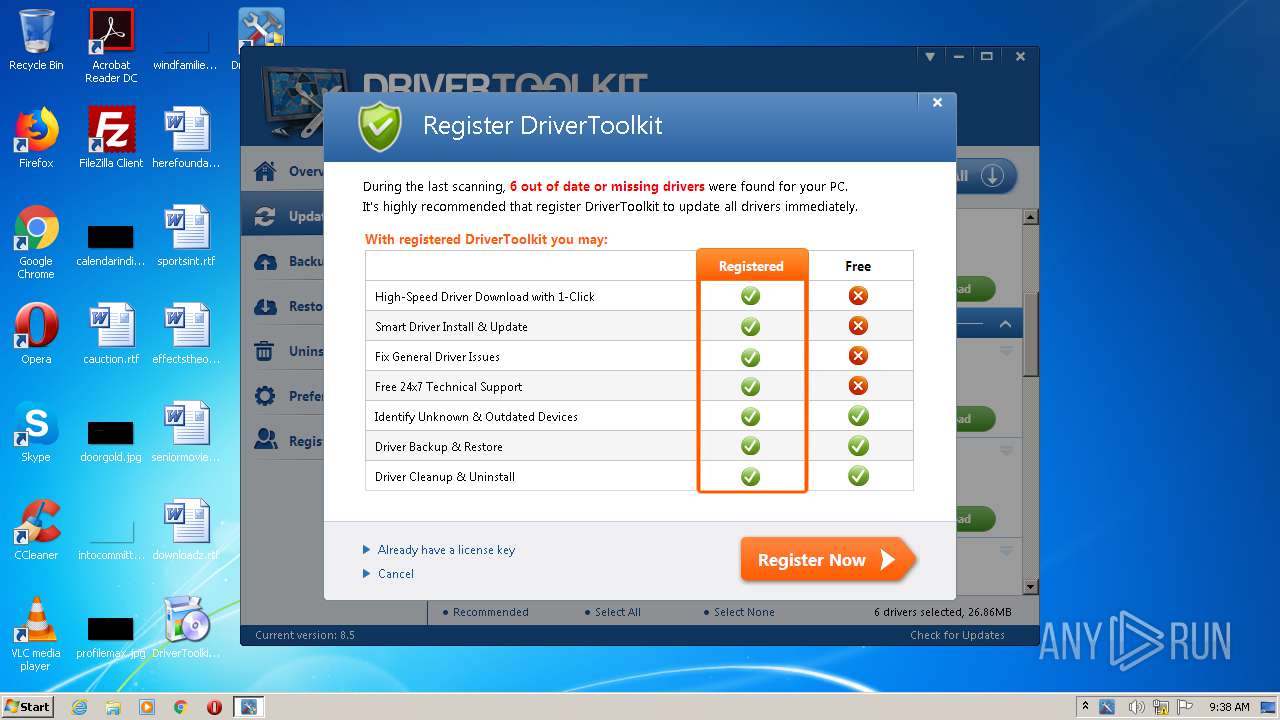Click the driver list scrollbar down arrow

(1030, 587)
